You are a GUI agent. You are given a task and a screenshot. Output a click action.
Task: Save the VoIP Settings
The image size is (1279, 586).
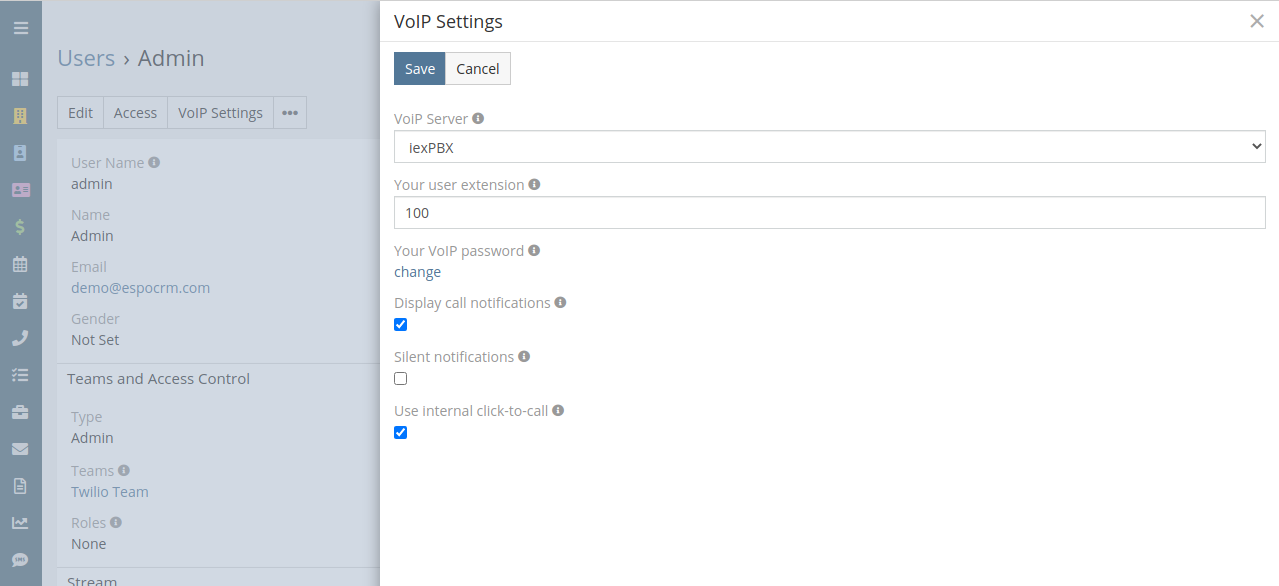coord(419,68)
